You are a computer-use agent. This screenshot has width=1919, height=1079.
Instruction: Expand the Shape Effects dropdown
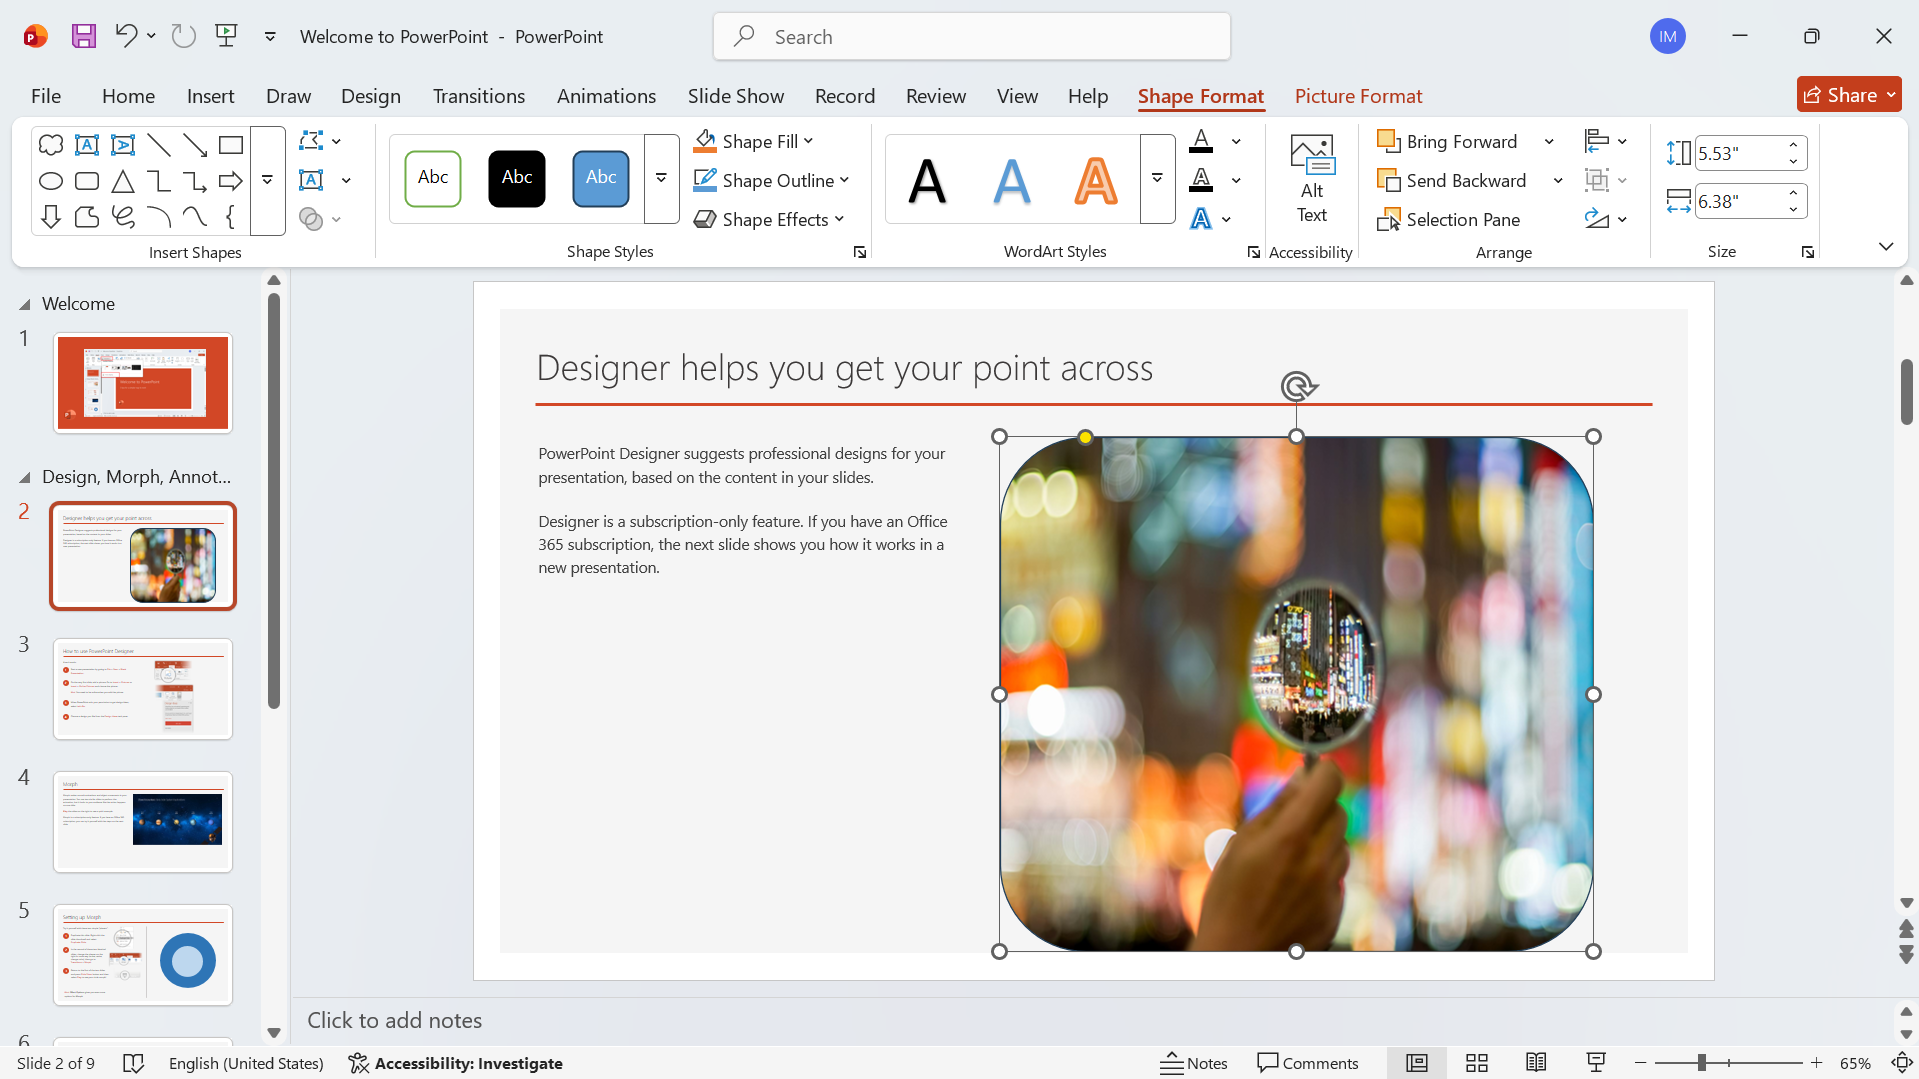pos(839,219)
